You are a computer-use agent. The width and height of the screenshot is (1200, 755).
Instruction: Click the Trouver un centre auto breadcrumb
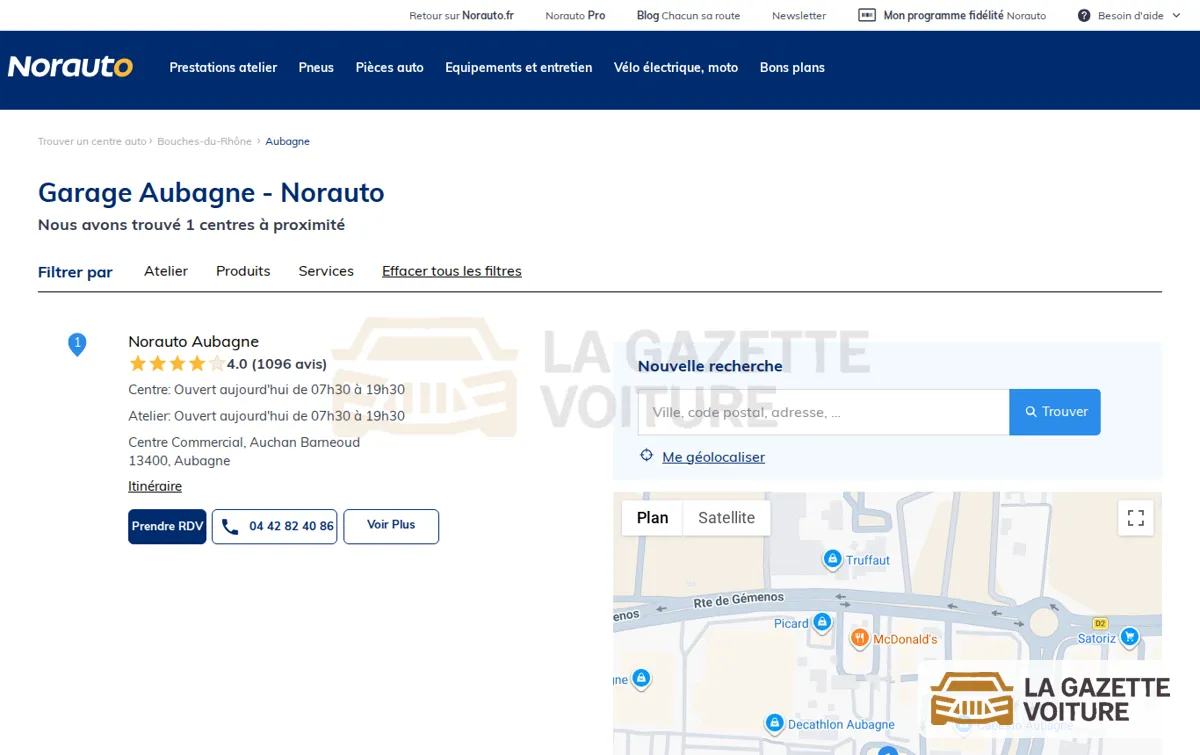coord(92,141)
